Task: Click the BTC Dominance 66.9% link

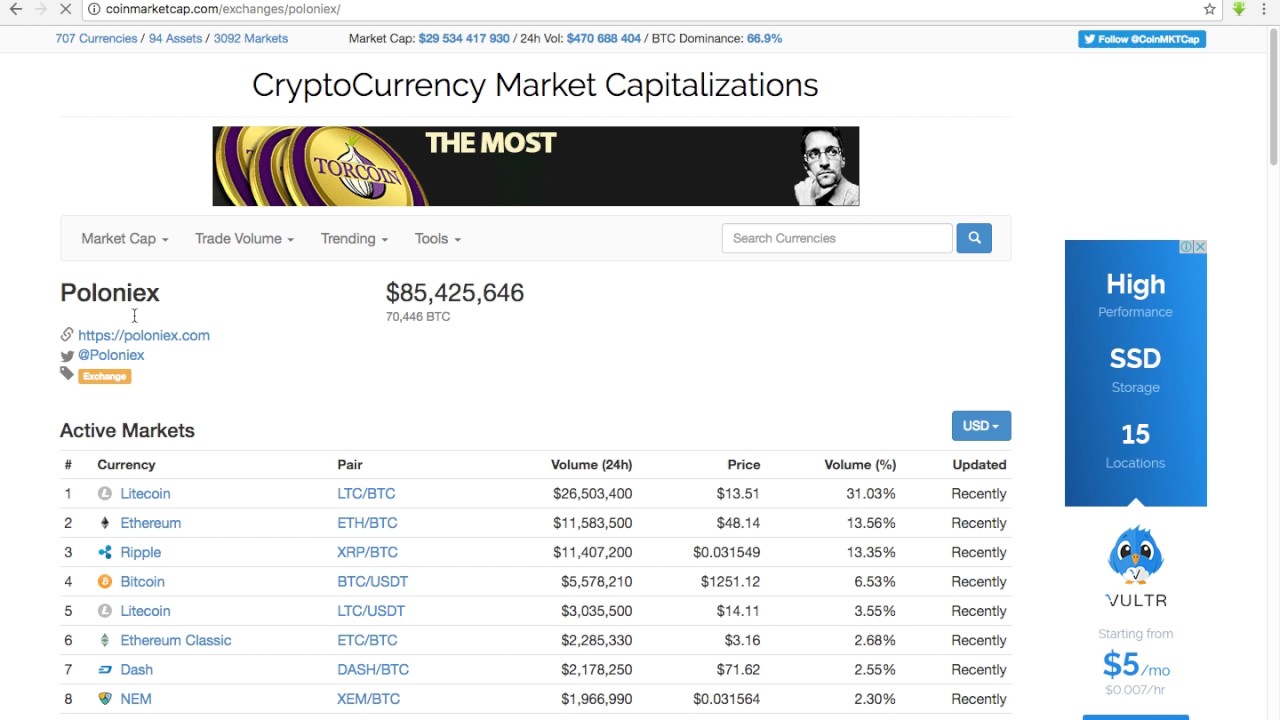Action: click(x=764, y=38)
